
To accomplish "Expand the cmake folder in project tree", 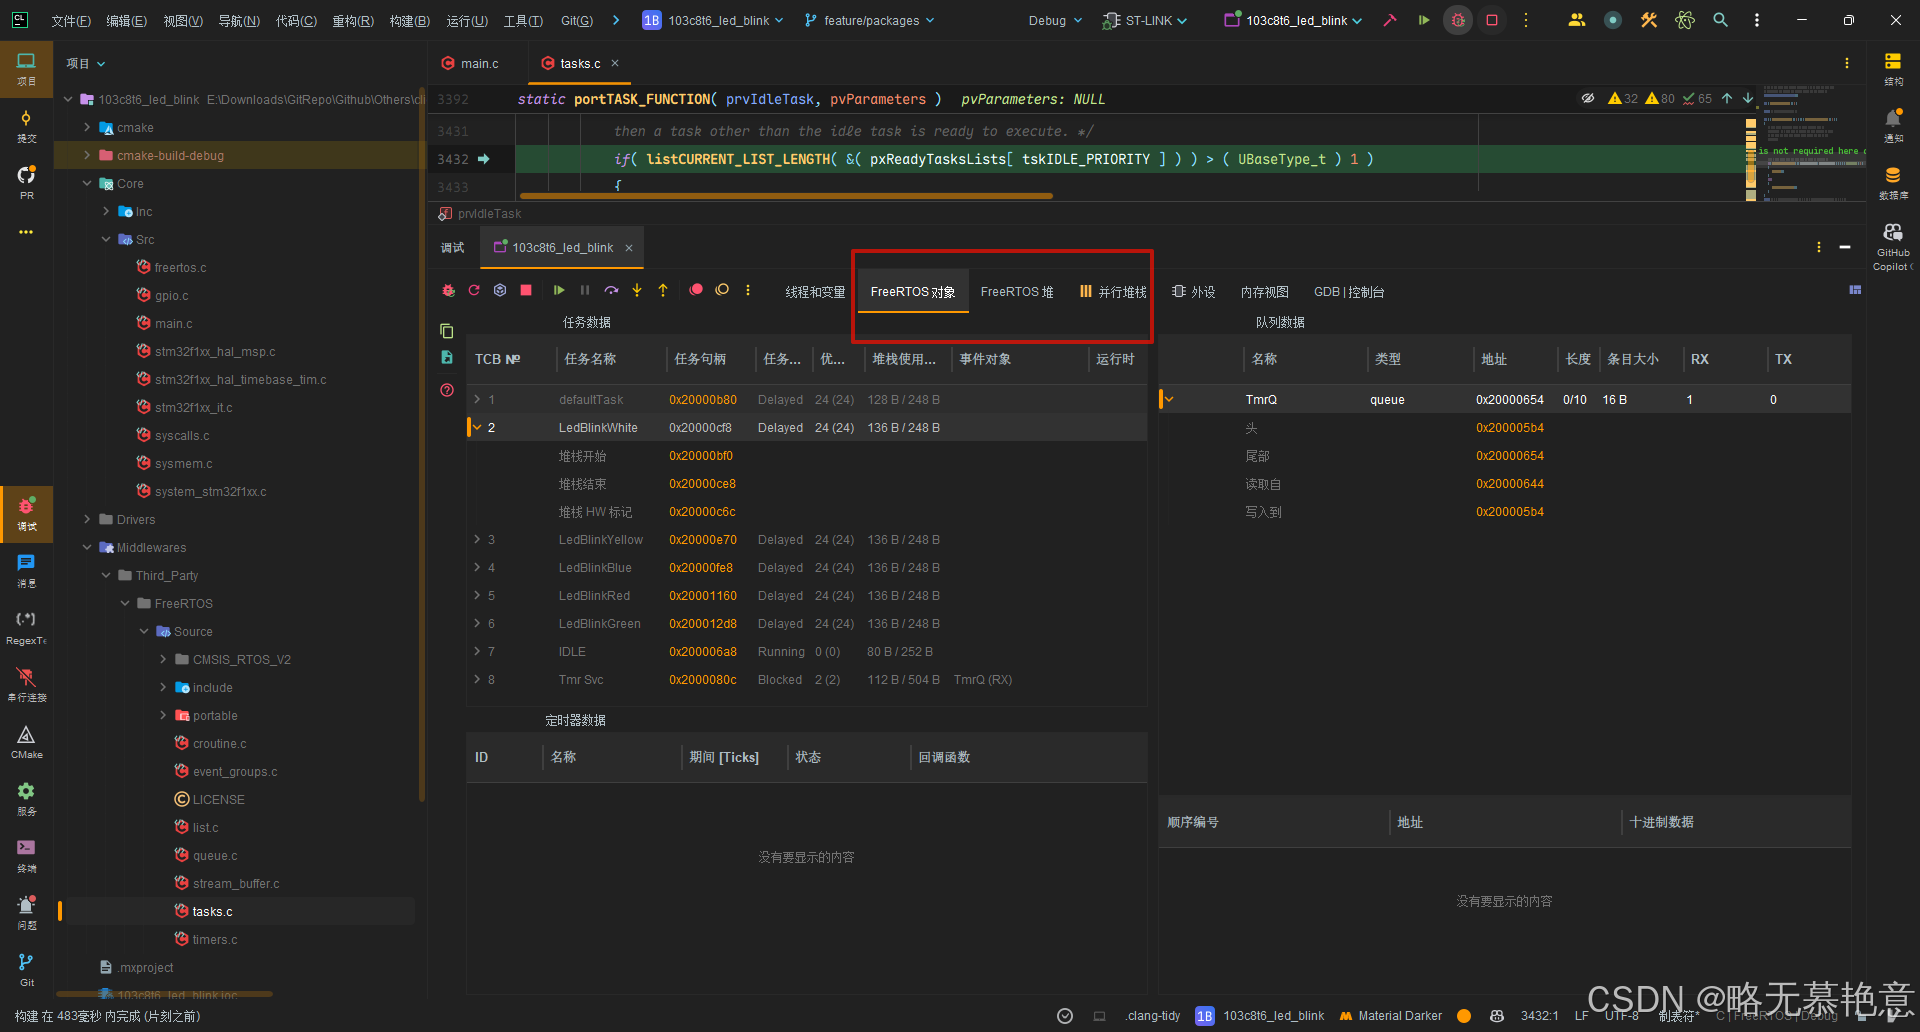I will (87, 127).
